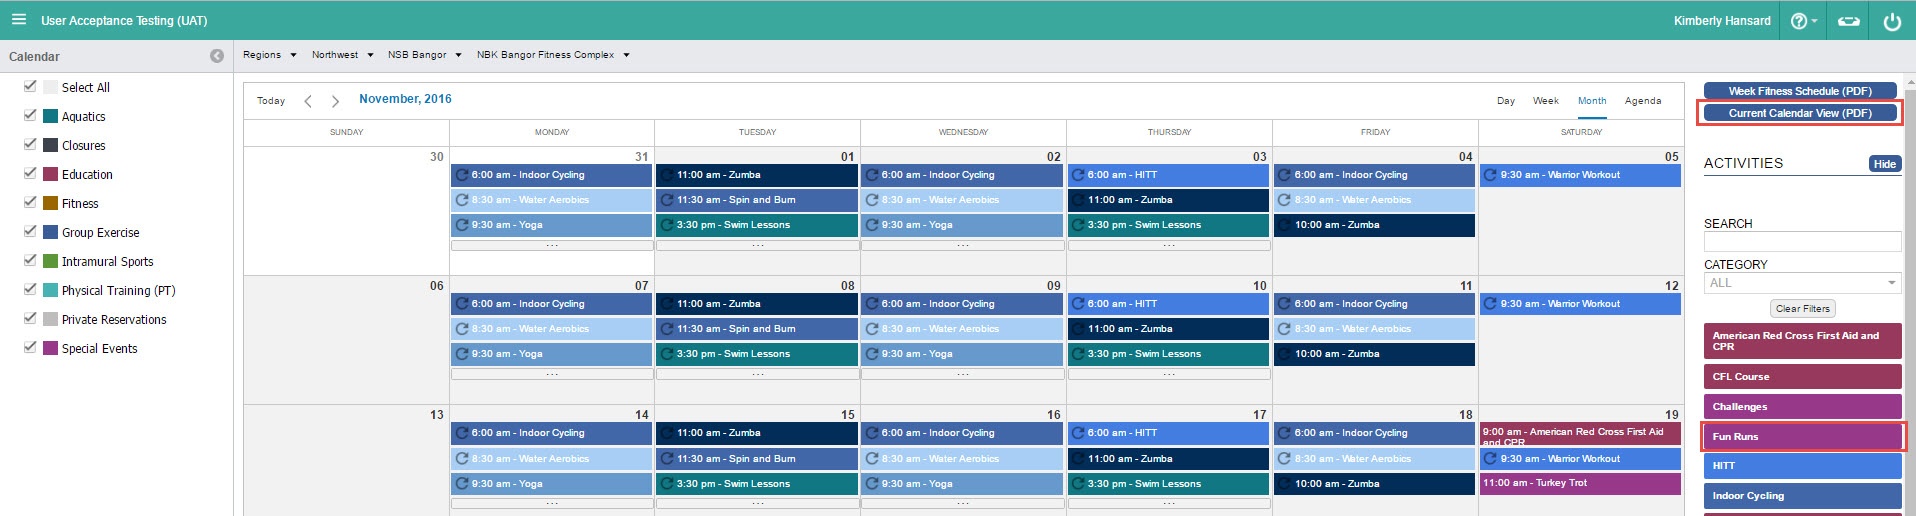Click the link chain icon in header
1916x516 pixels.
[1849, 21]
